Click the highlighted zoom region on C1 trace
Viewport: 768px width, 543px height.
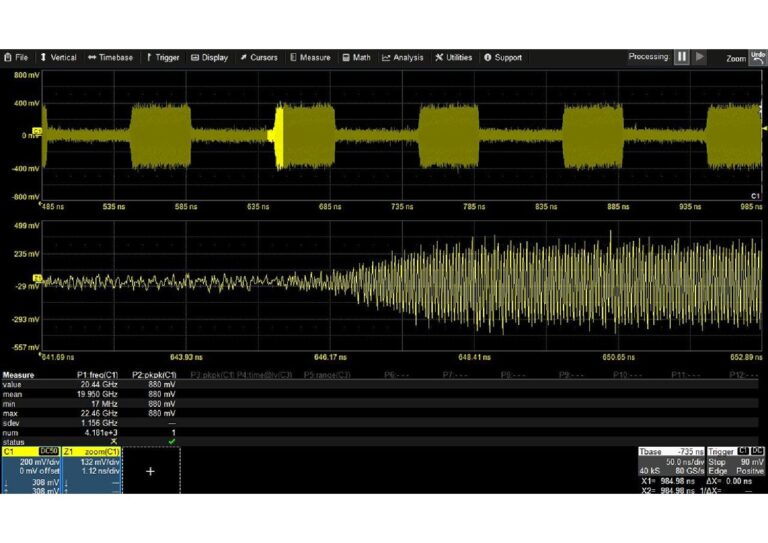pyautogui.click(x=279, y=136)
